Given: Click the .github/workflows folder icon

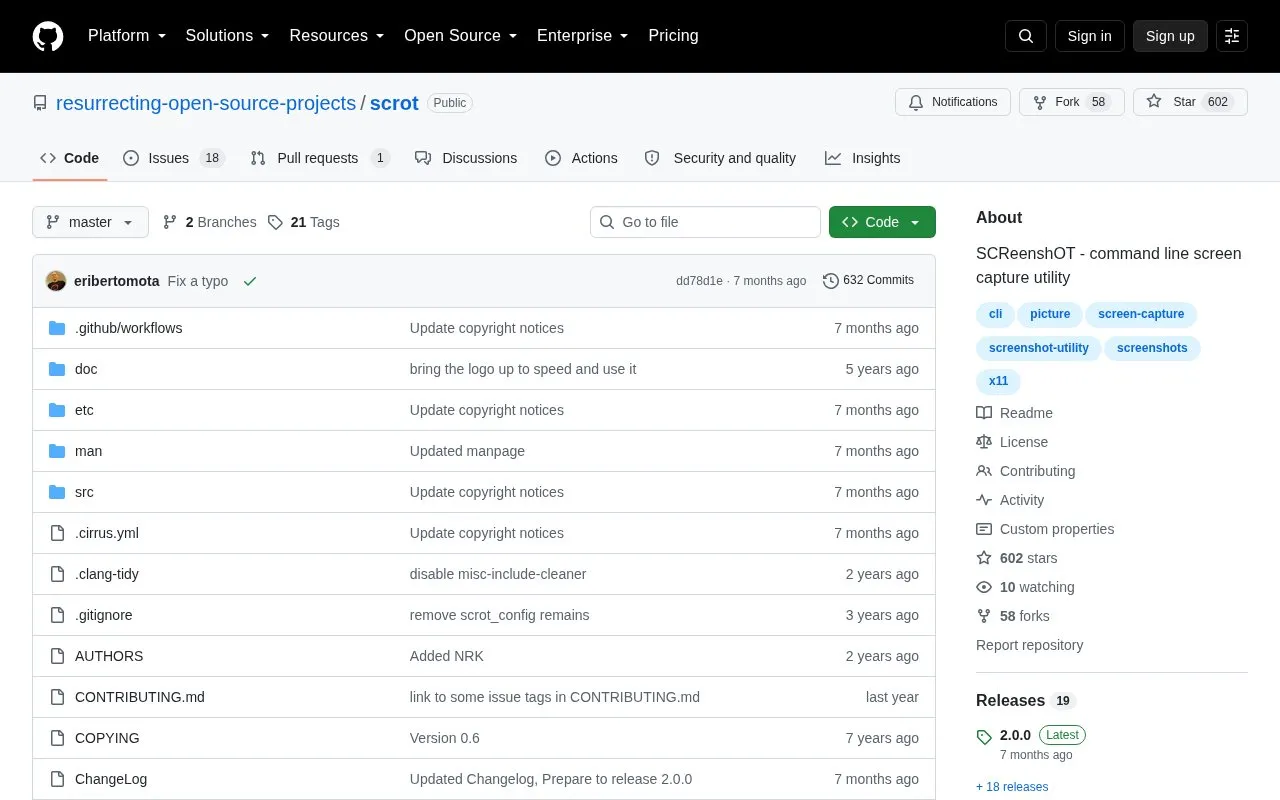Looking at the screenshot, I should click(57, 328).
